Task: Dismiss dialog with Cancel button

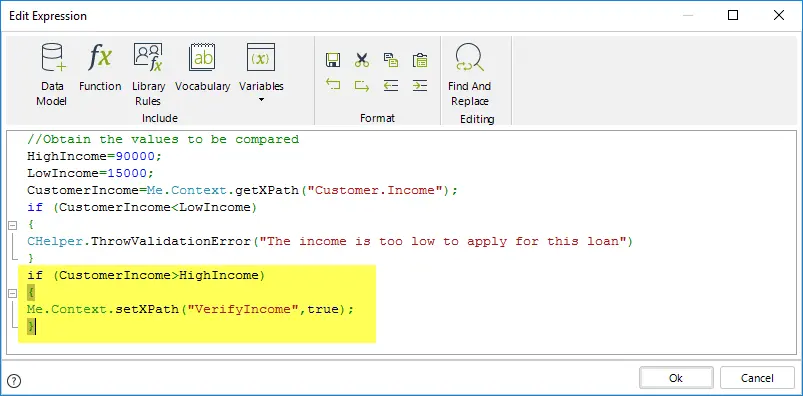Action: click(x=757, y=378)
